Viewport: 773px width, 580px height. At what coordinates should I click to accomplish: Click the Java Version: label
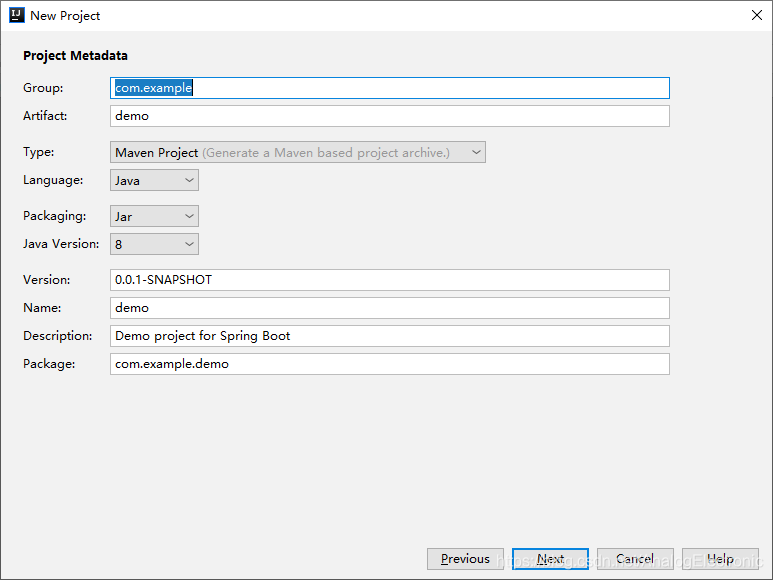[x=61, y=244]
